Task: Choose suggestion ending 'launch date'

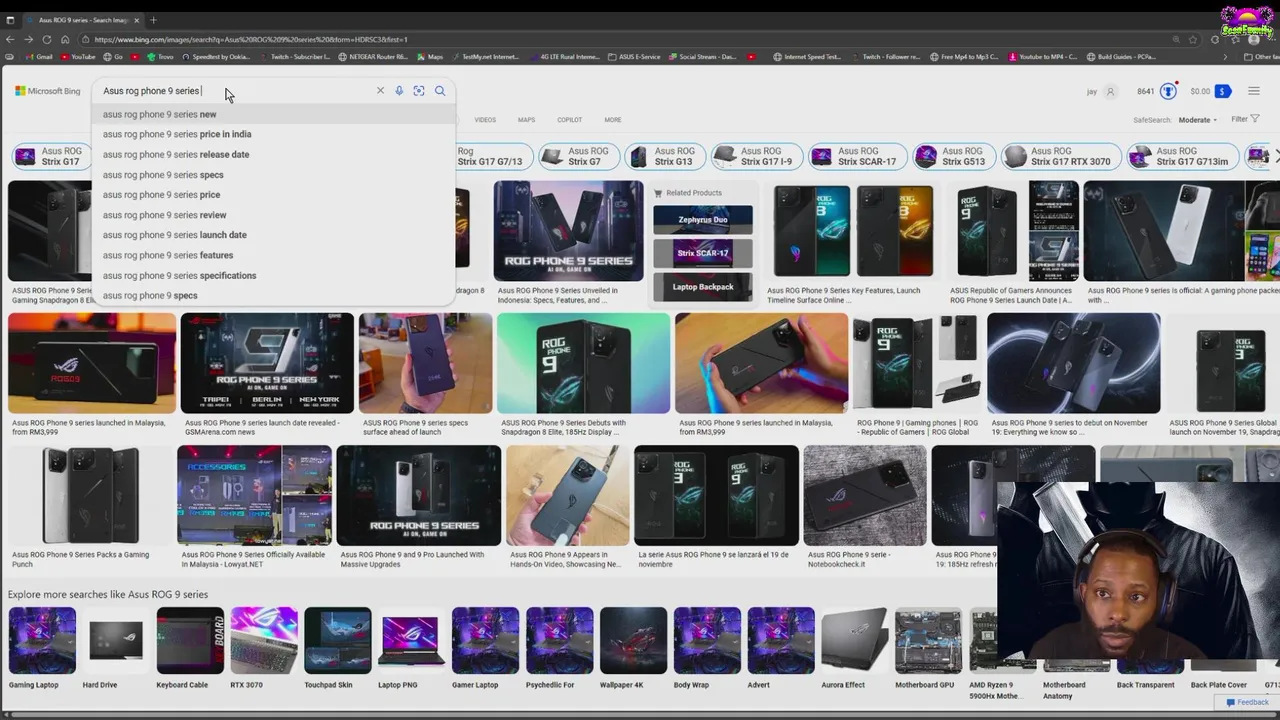Action: click(273, 235)
